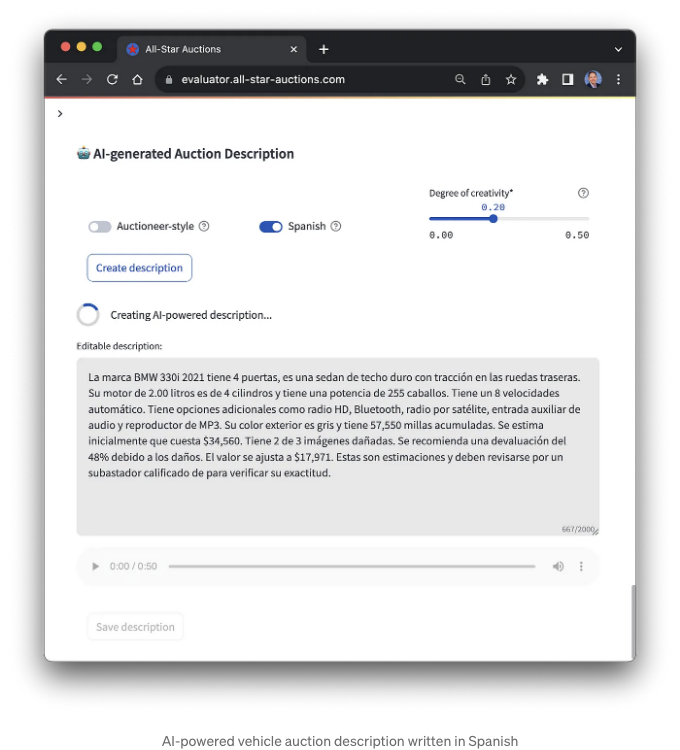Click the audio progress track
Screen dimensions: 680x750
click(352, 566)
